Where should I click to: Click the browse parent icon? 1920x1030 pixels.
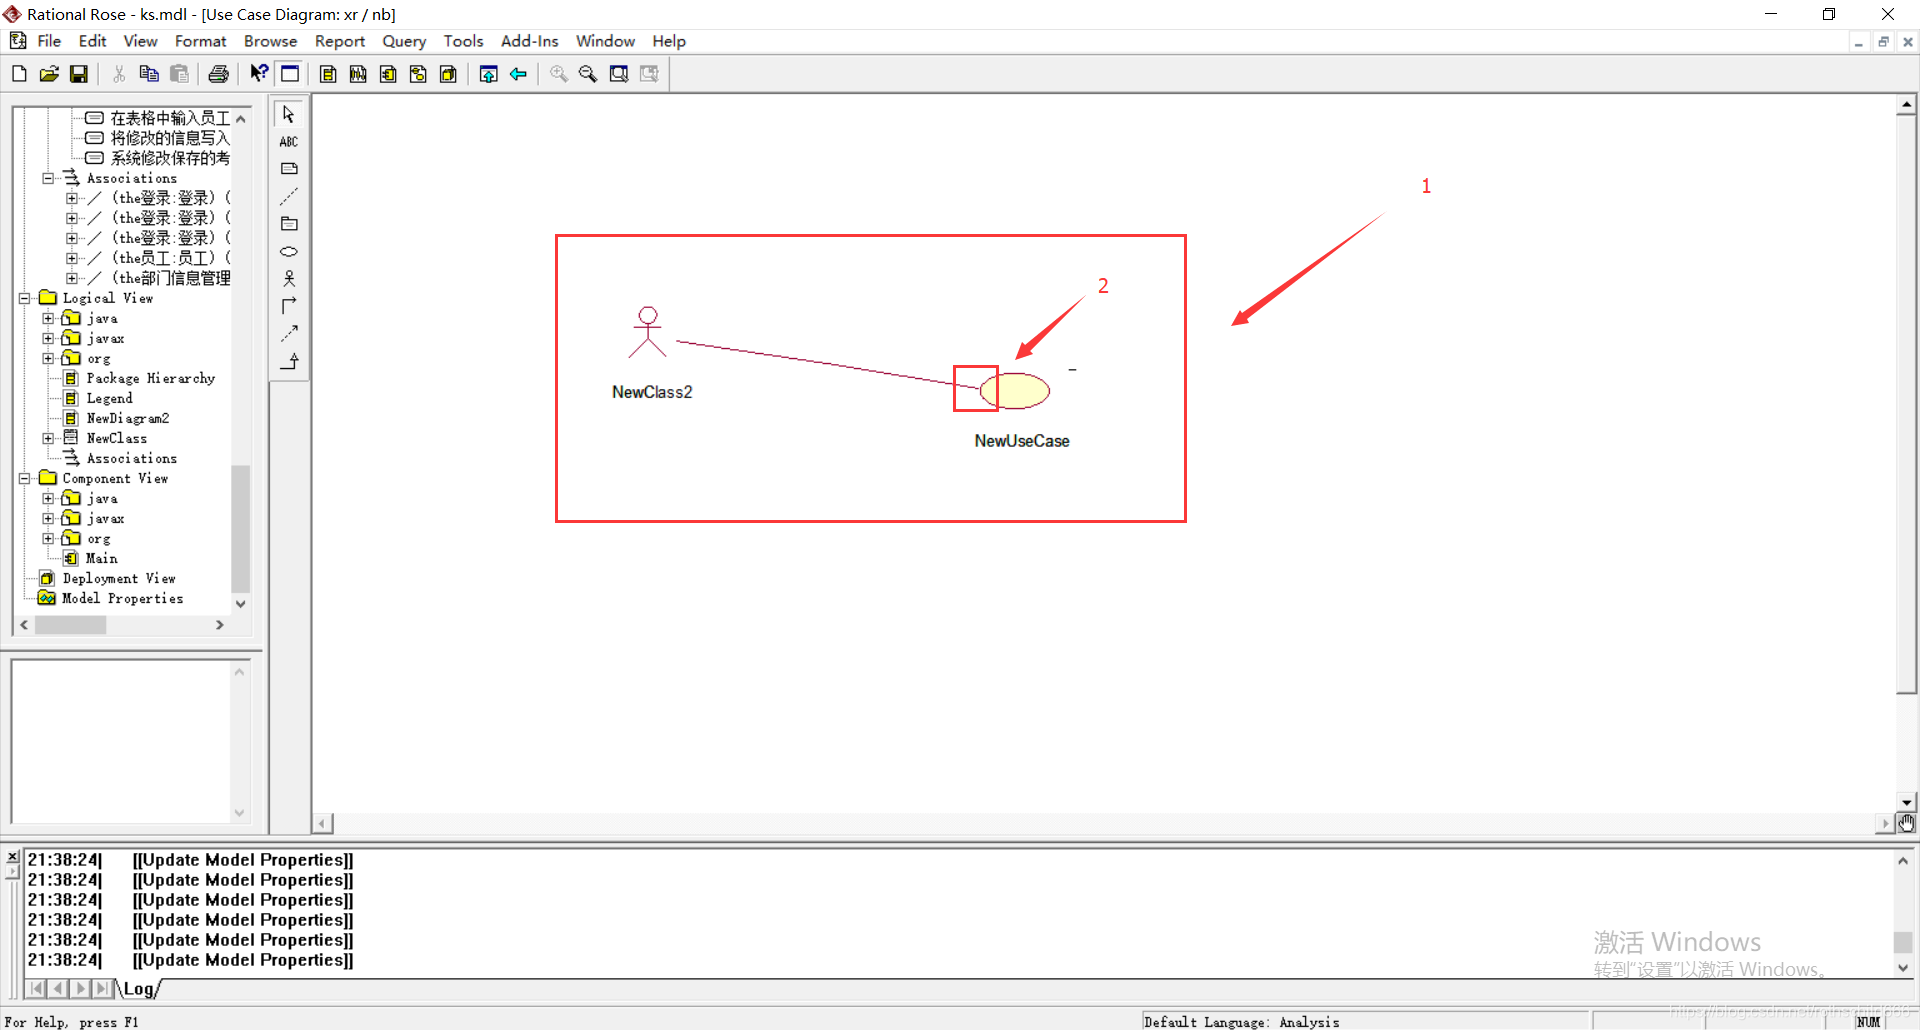pos(488,74)
